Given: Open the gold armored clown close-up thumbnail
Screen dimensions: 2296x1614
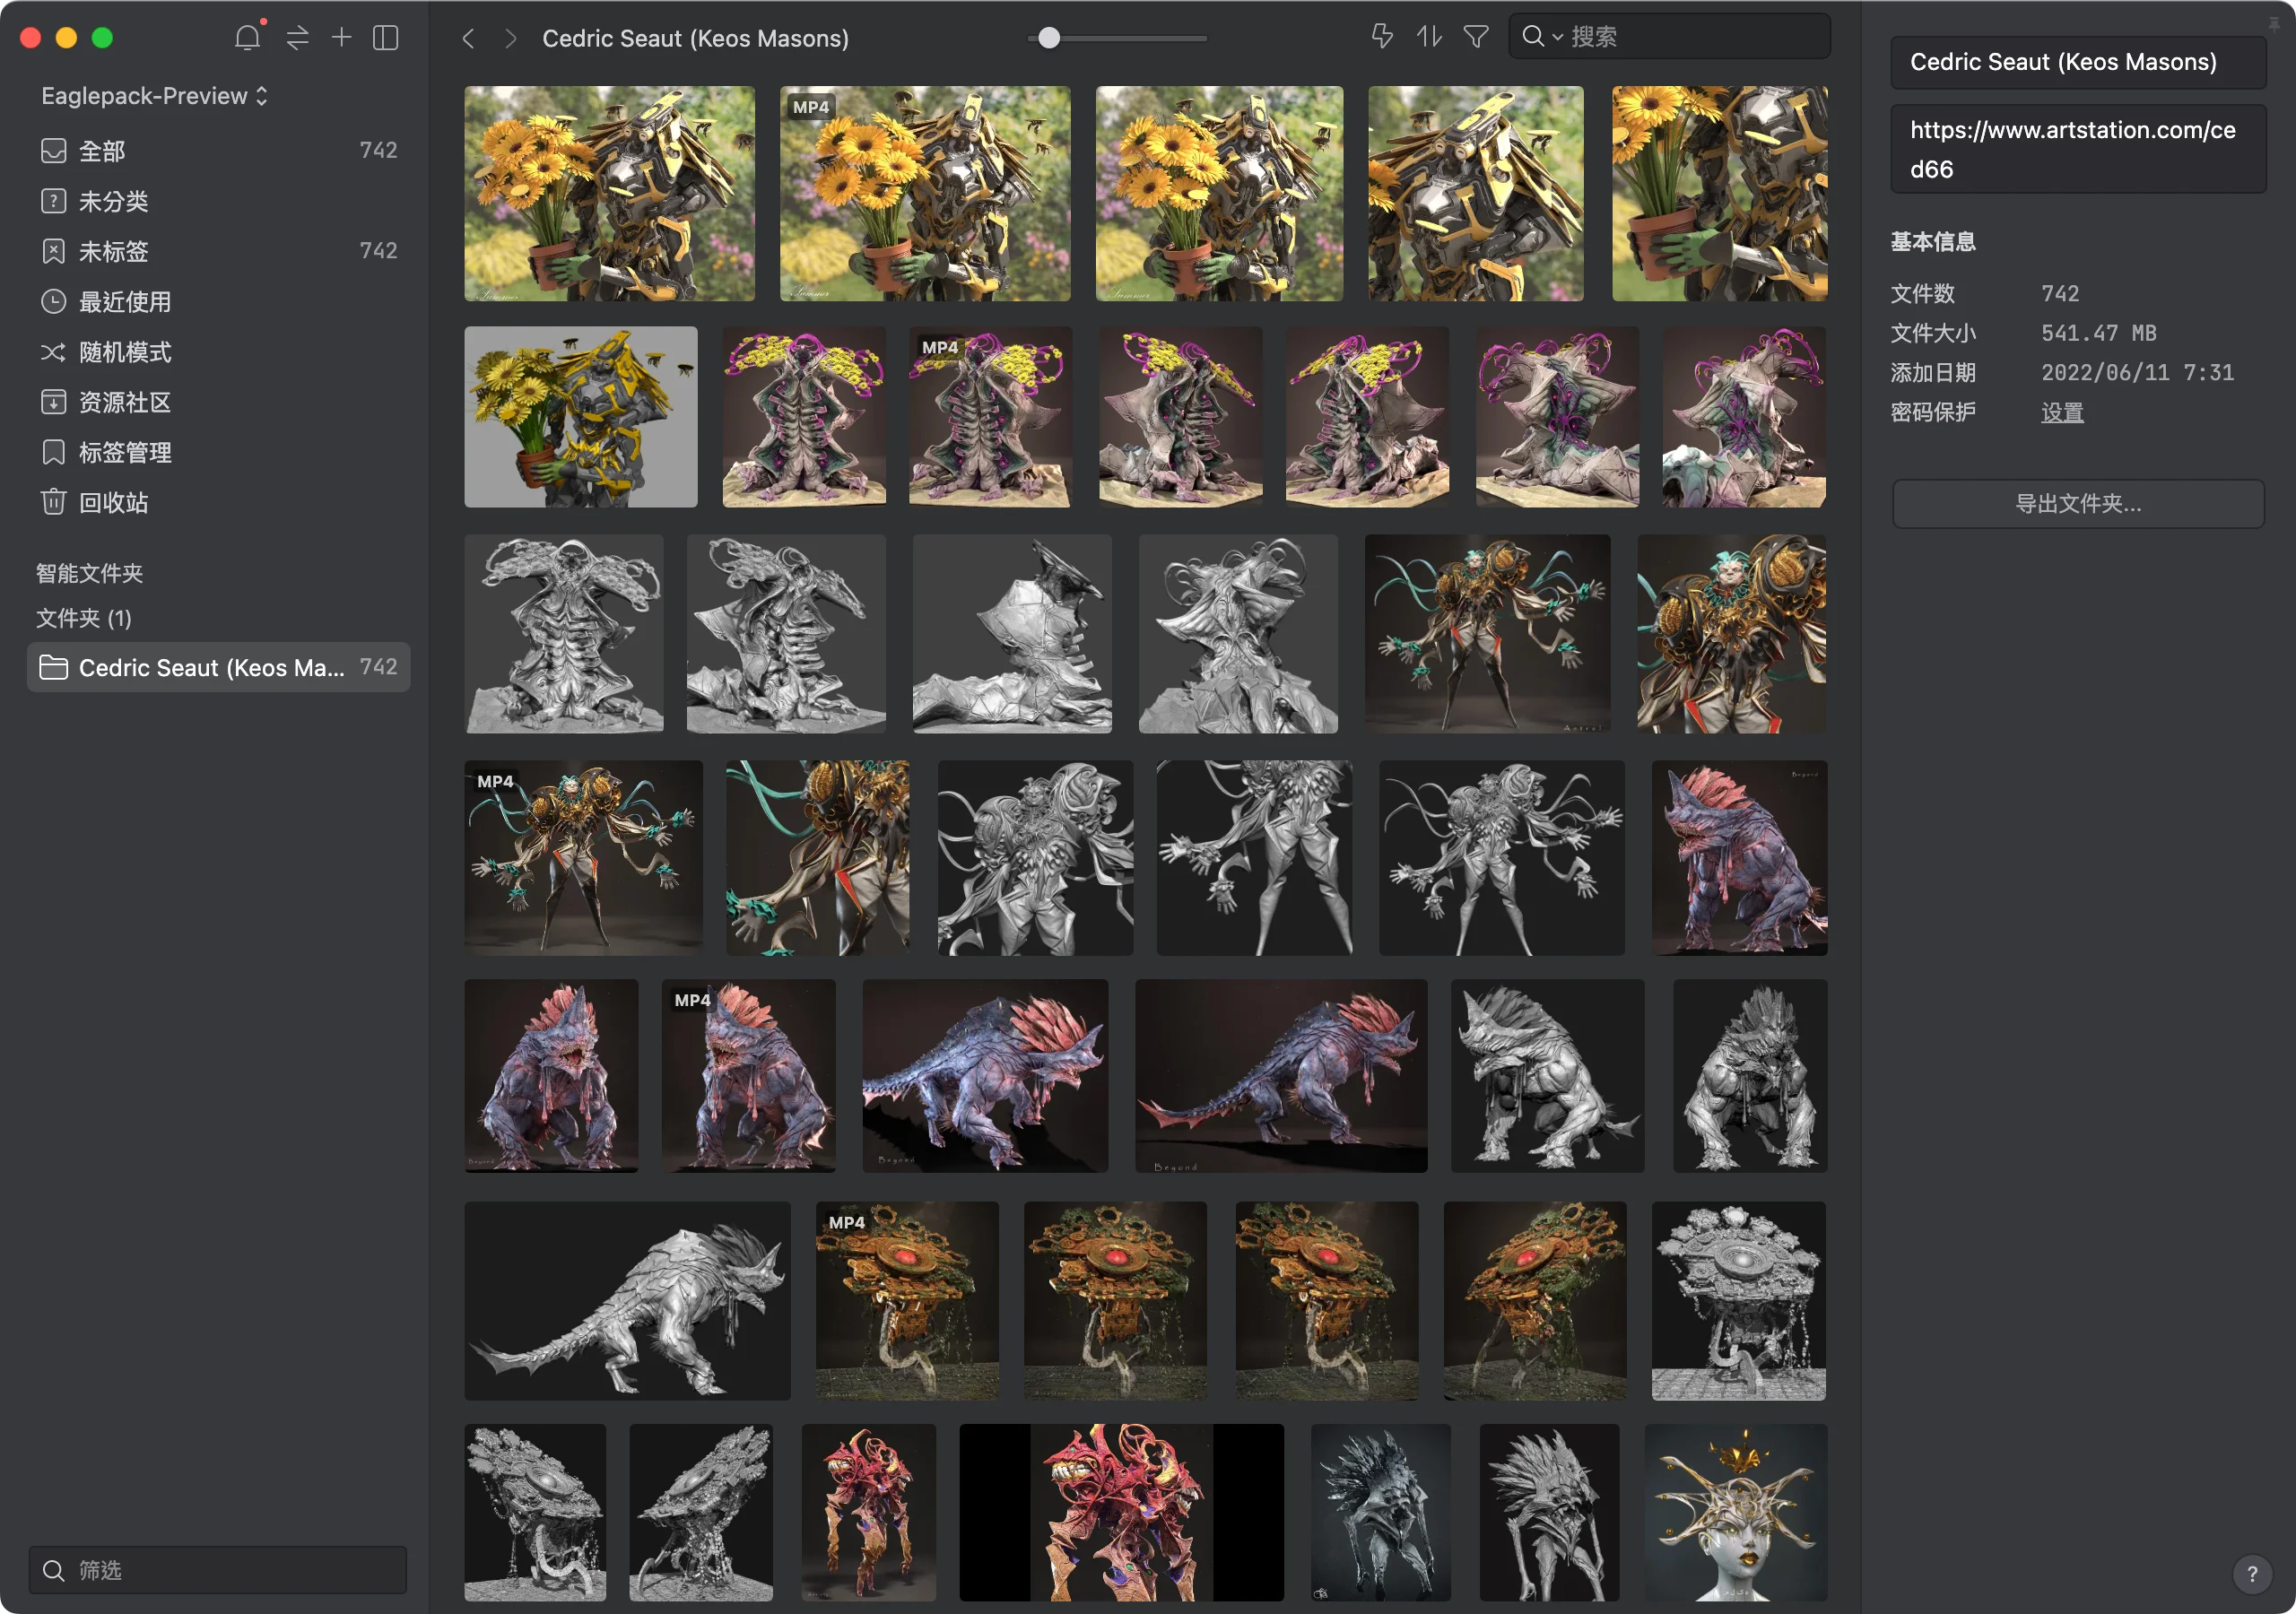Looking at the screenshot, I should pyautogui.click(x=1732, y=634).
